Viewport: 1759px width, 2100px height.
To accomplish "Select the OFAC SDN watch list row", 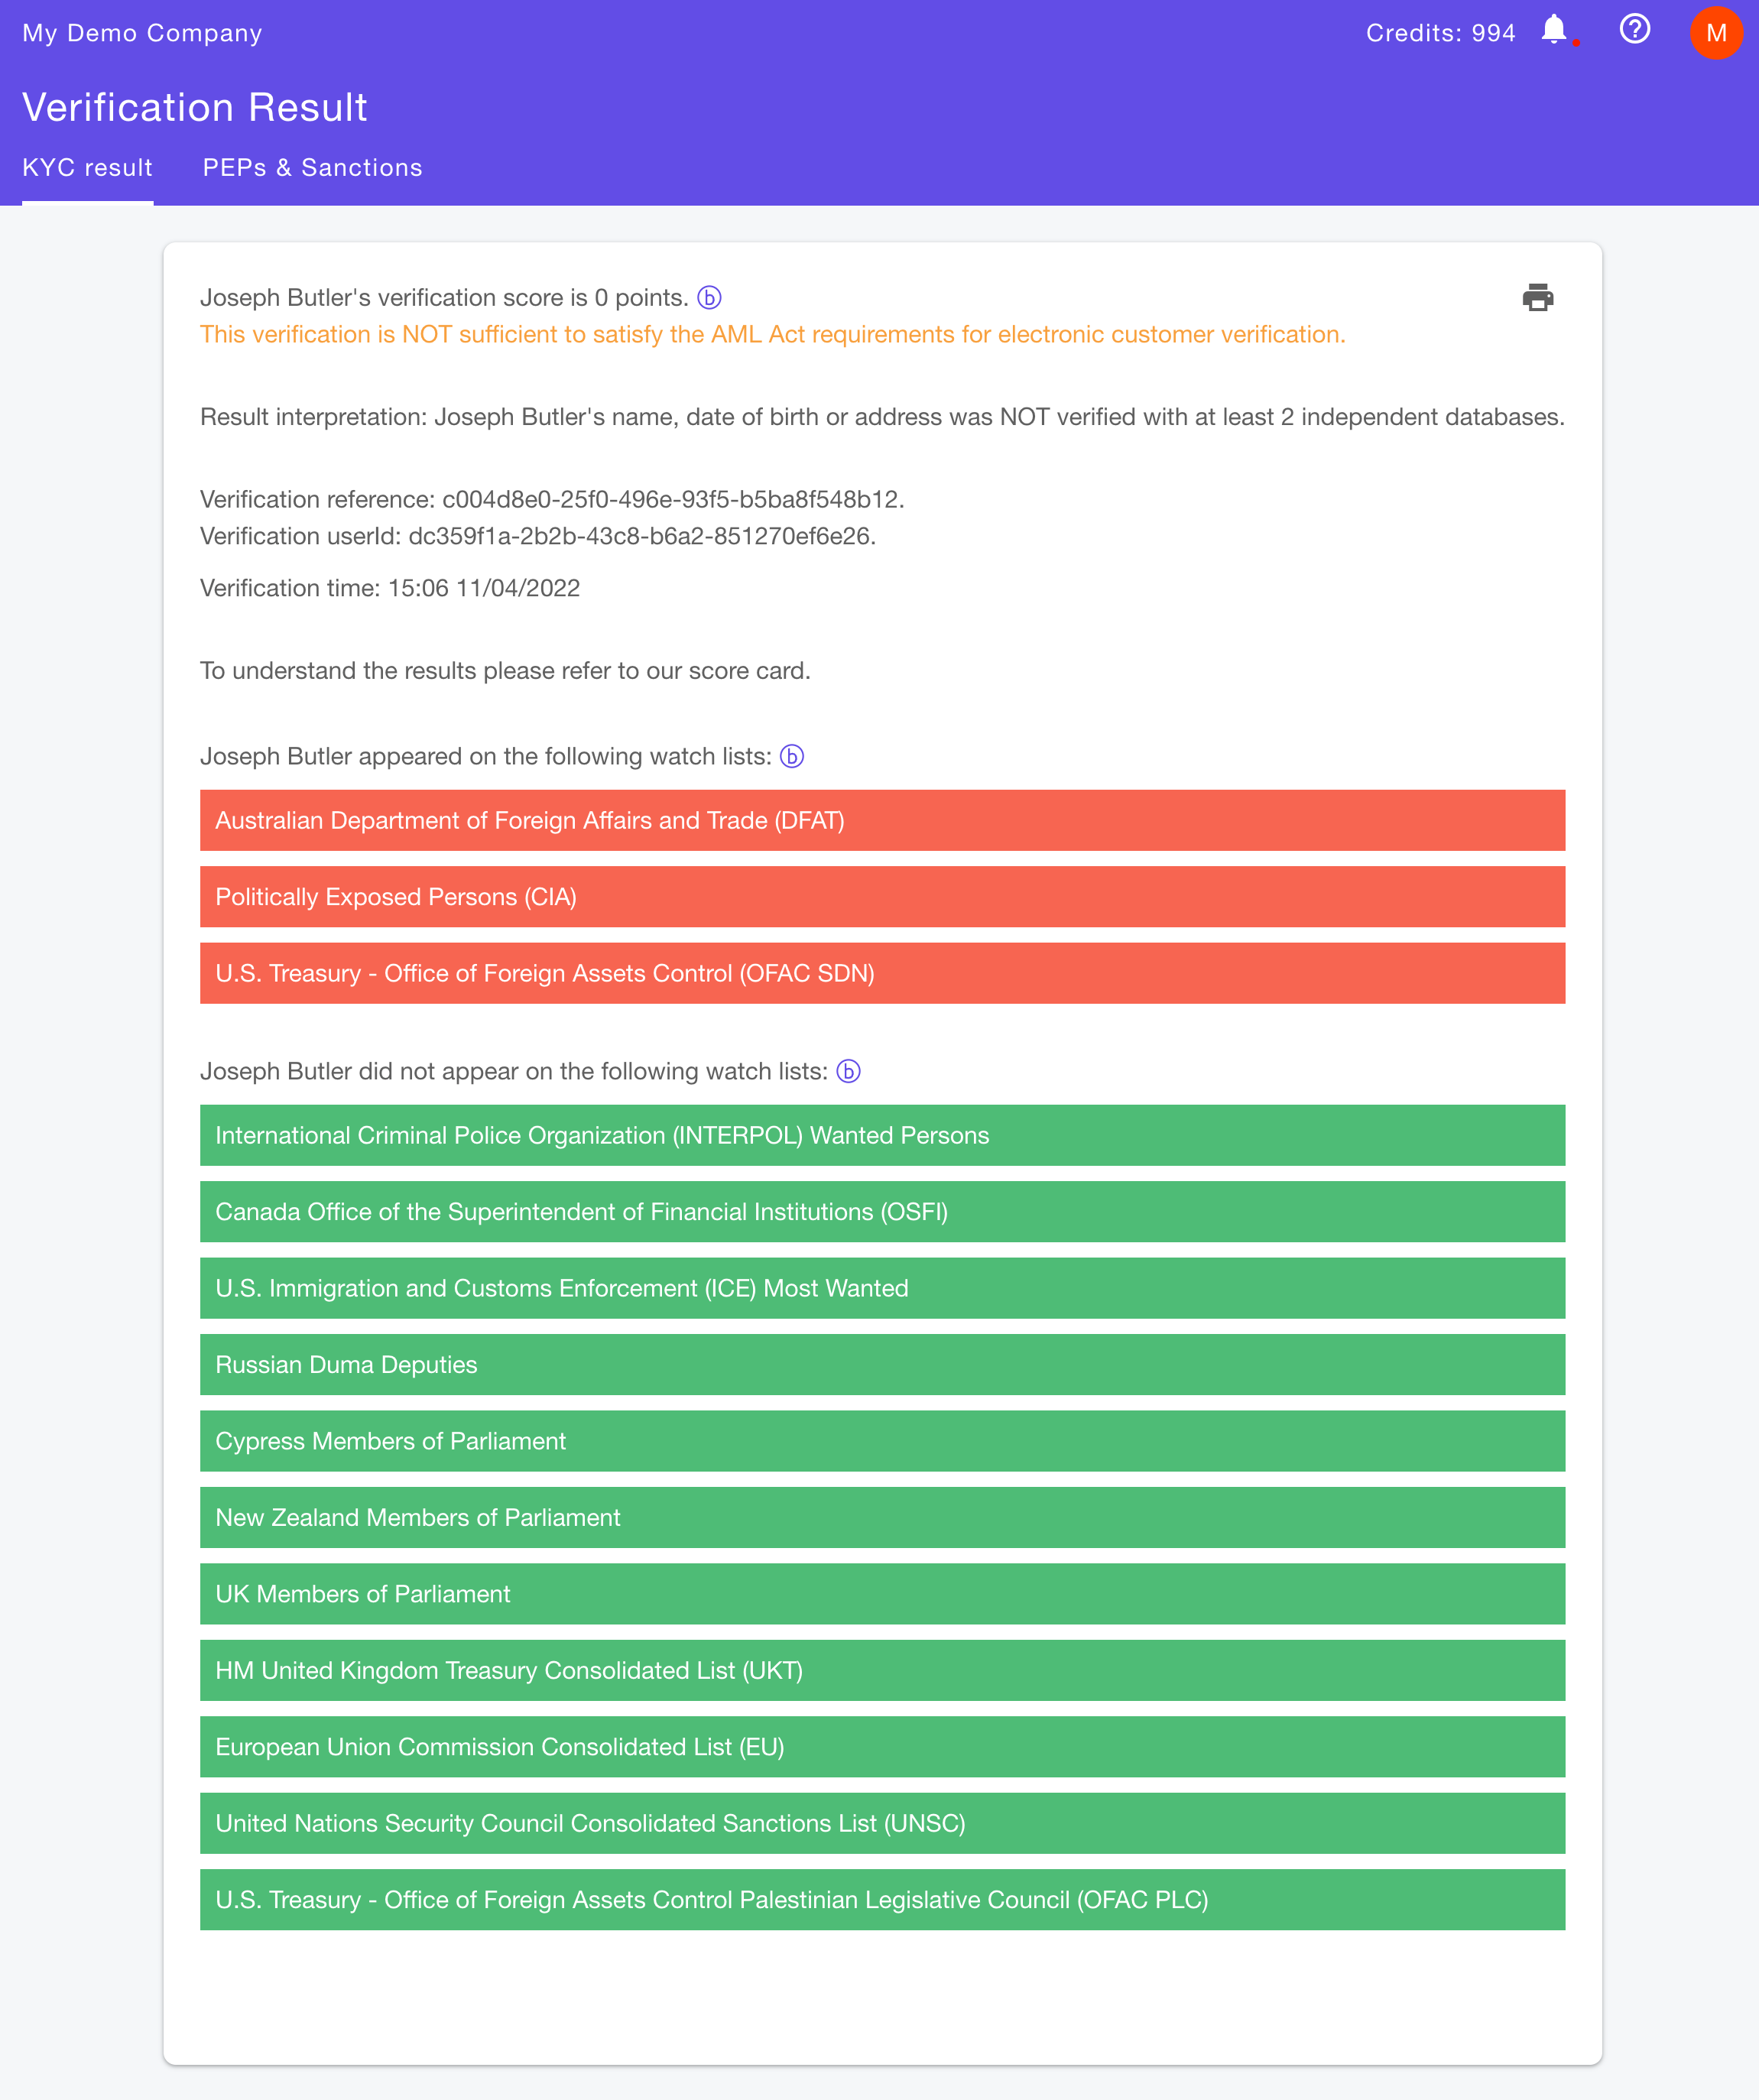I will 882,974.
